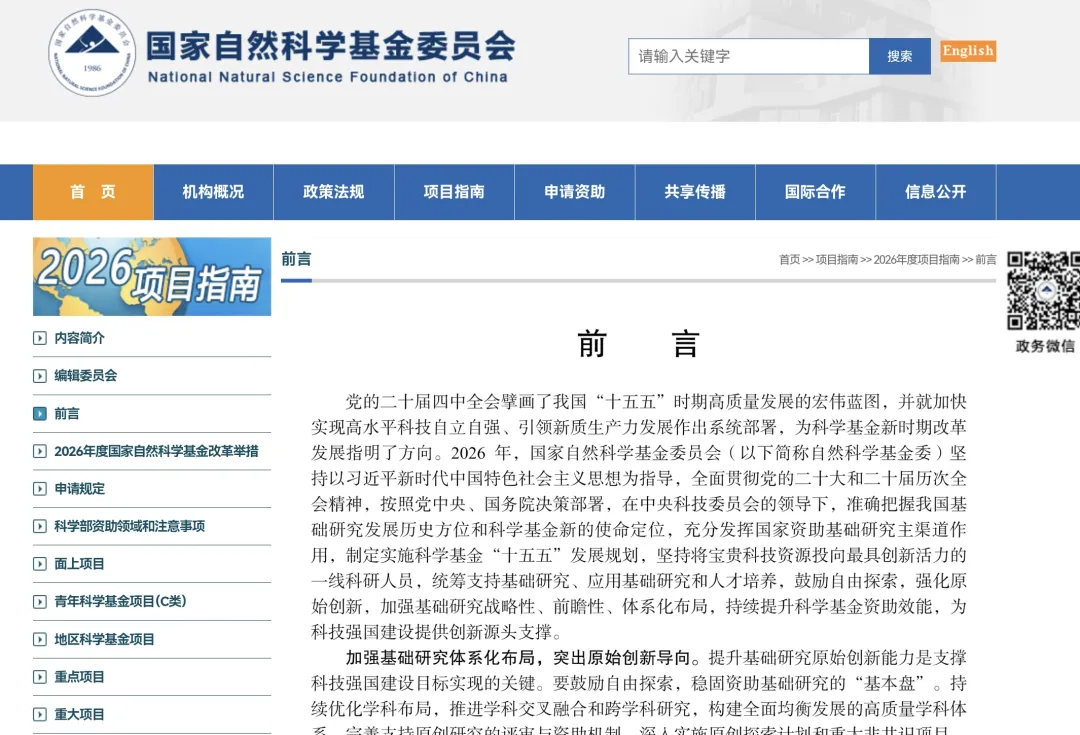The width and height of the screenshot is (1080, 735).
Task: Expand 科学部资助领域和注意事项 sidebar item
Action: point(129,526)
